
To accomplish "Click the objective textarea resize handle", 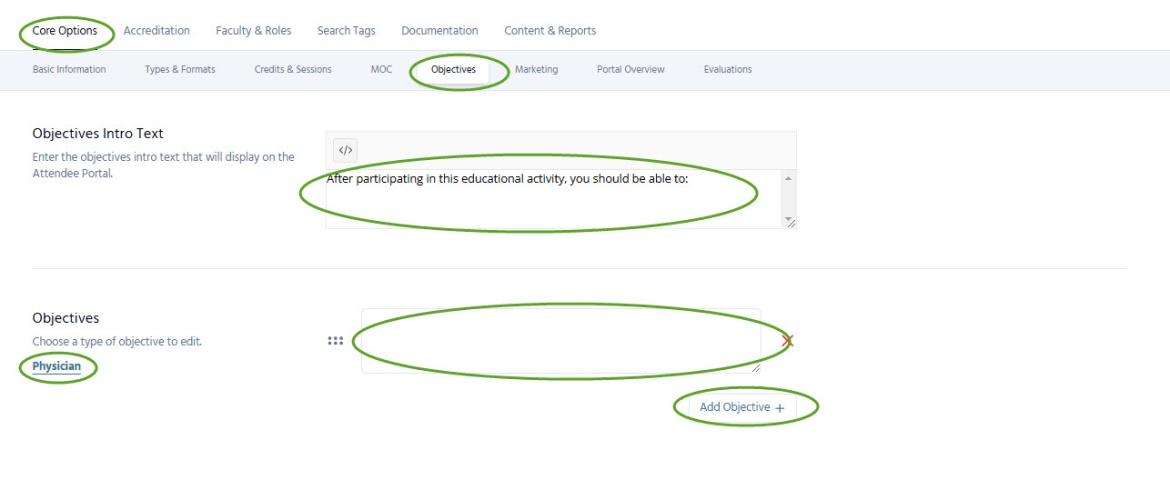I will pos(756,368).
